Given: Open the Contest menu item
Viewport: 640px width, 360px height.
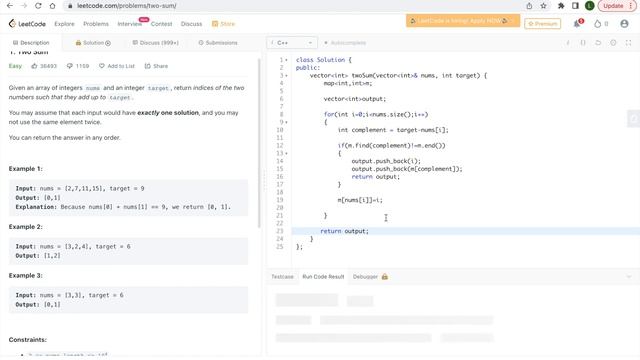Looking at the screenshot, I should tap(161, 24).
